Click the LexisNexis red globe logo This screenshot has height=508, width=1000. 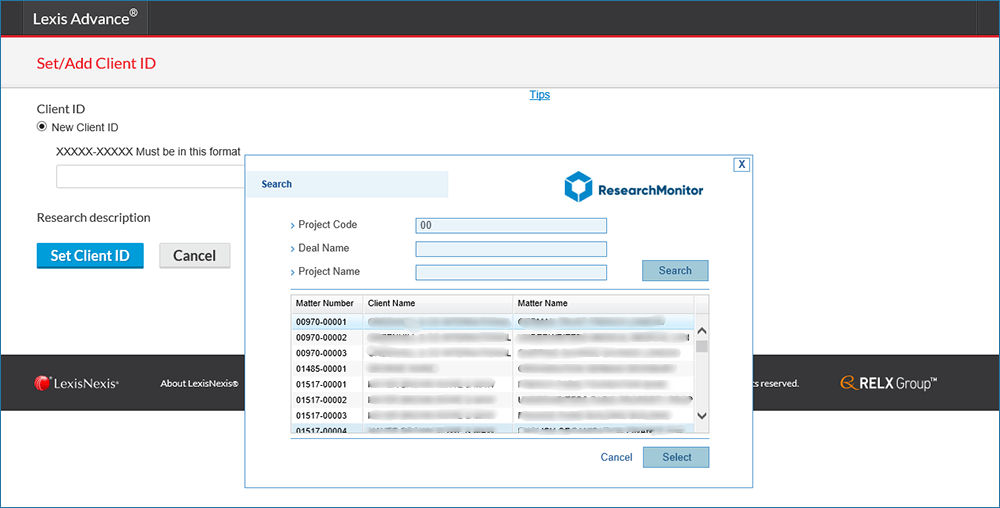click(x=43, y=383)
